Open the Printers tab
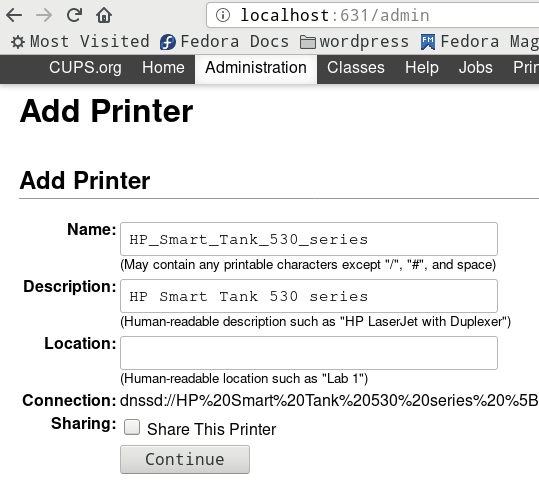539x482 pixels. point(526,67)
